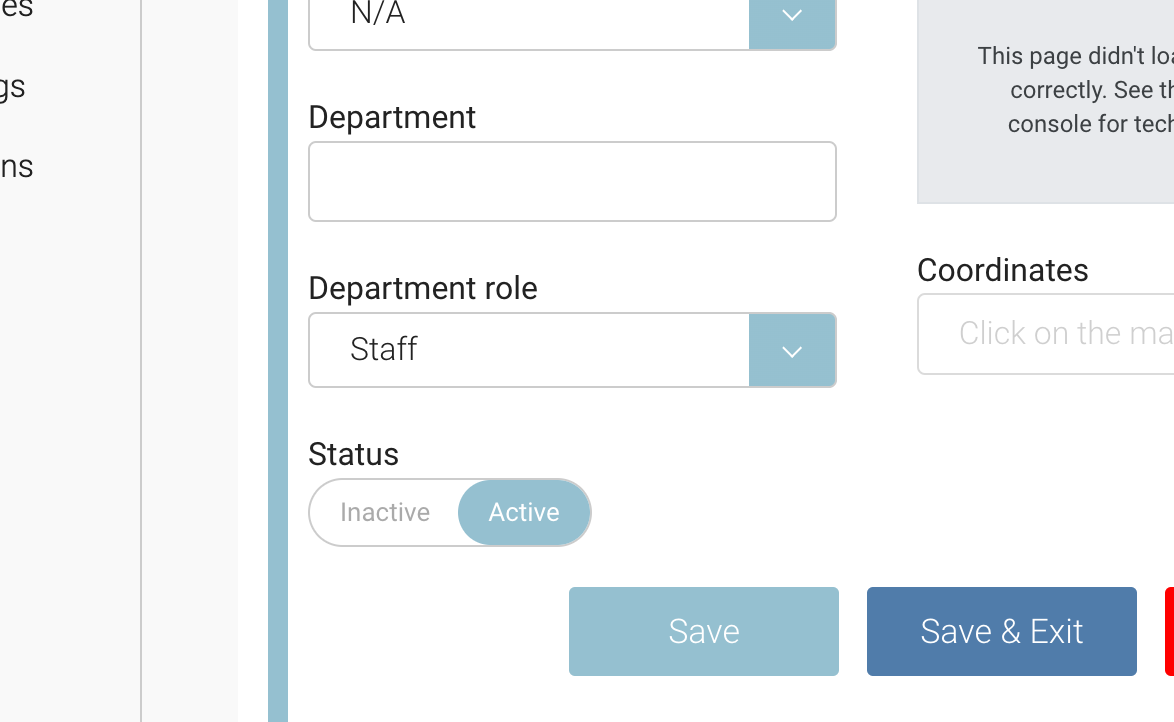Click the Department role chevron arrow
Image resolution: width=1174 pixels, height=722 pixels.
tap(792, 351)
